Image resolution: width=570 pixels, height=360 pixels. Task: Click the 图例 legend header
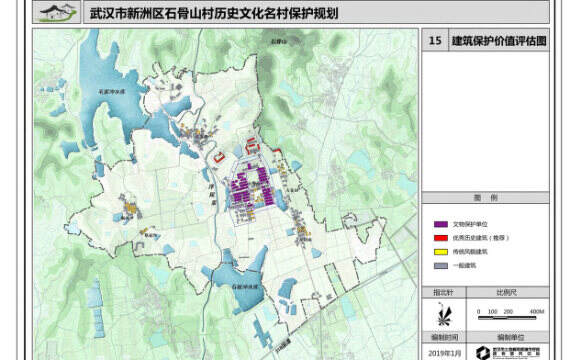485,198
